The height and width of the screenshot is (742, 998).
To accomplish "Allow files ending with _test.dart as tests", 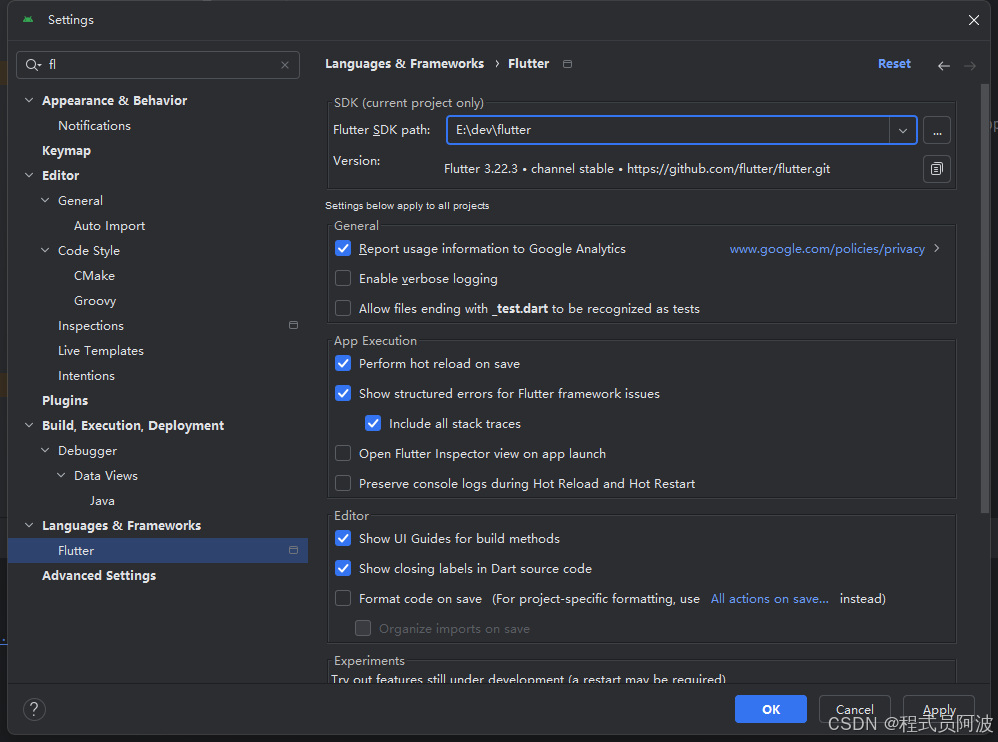I will pos(343,308).
